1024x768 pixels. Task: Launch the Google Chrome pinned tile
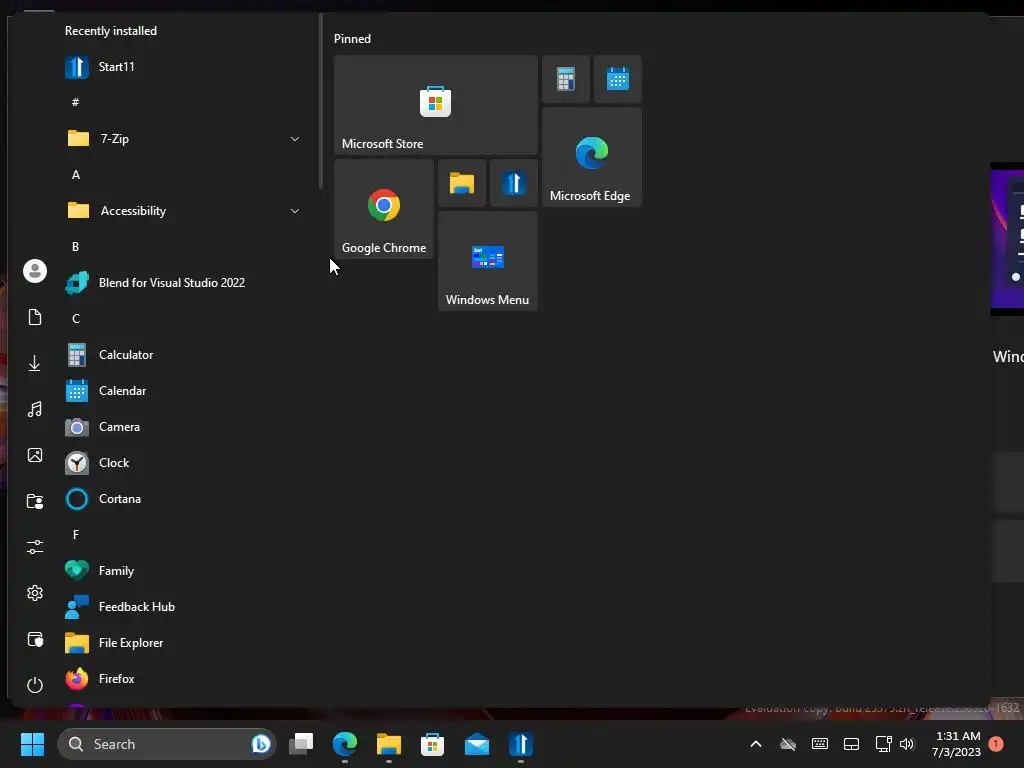[x=384, y=209]
